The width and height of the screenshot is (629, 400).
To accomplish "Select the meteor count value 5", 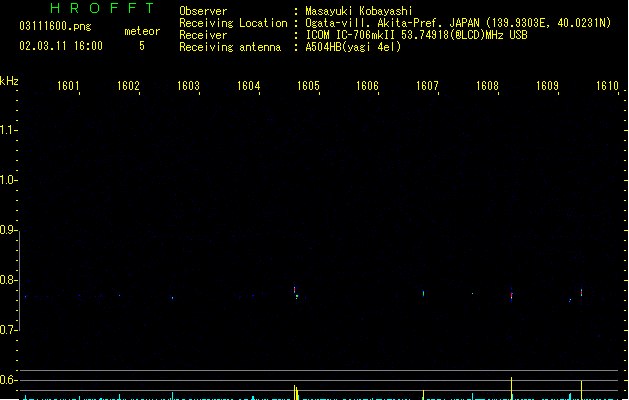I will coord(142,46).
